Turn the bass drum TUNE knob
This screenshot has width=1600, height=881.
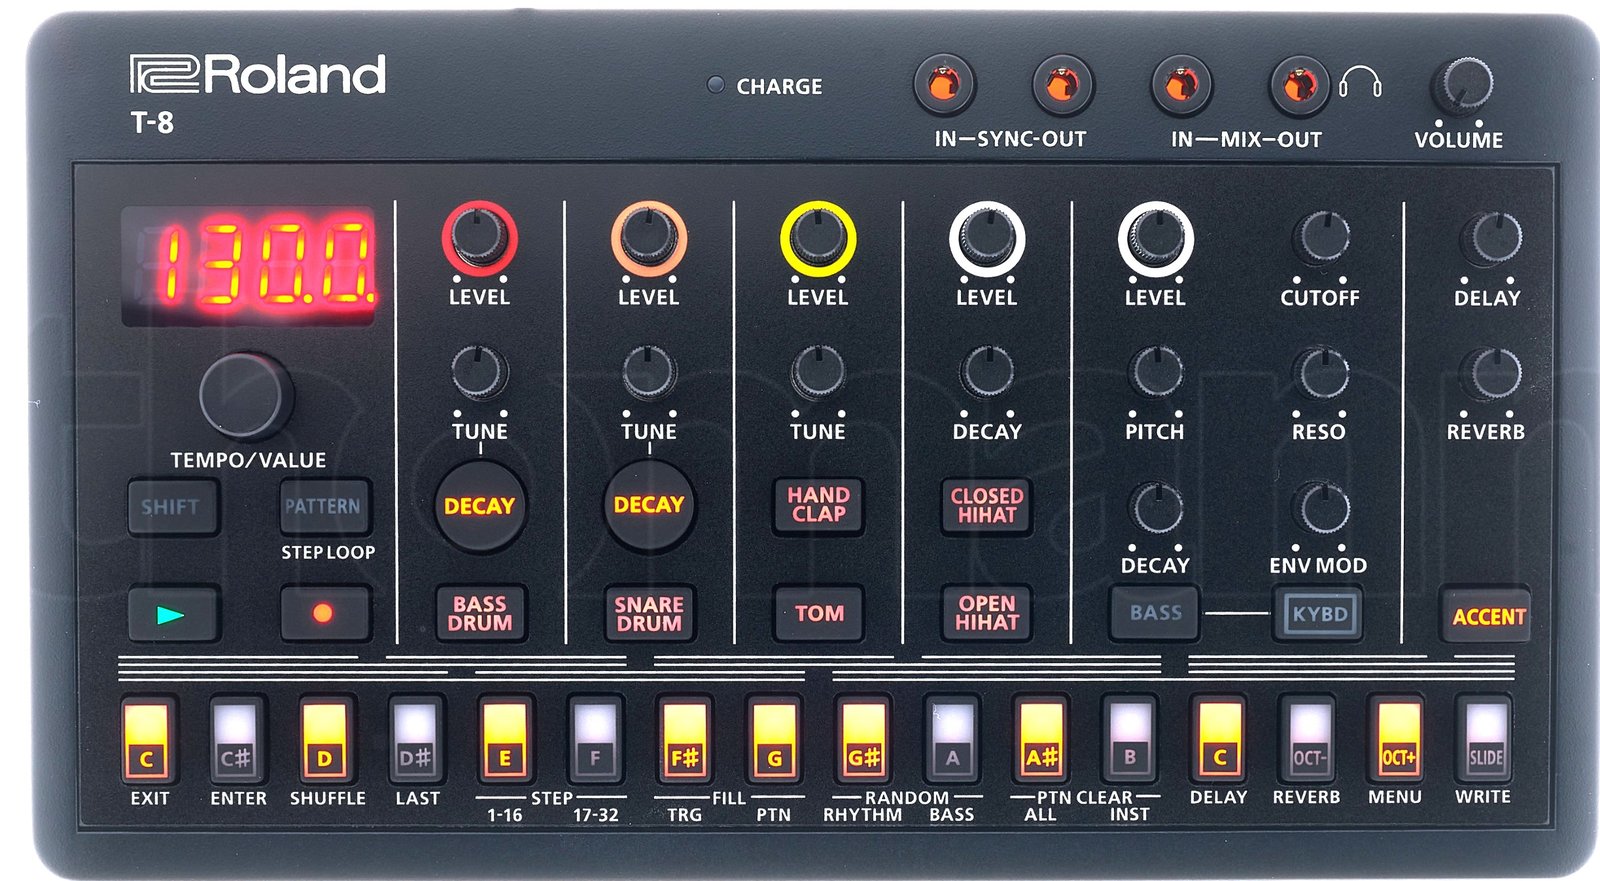tap(479, 372)
